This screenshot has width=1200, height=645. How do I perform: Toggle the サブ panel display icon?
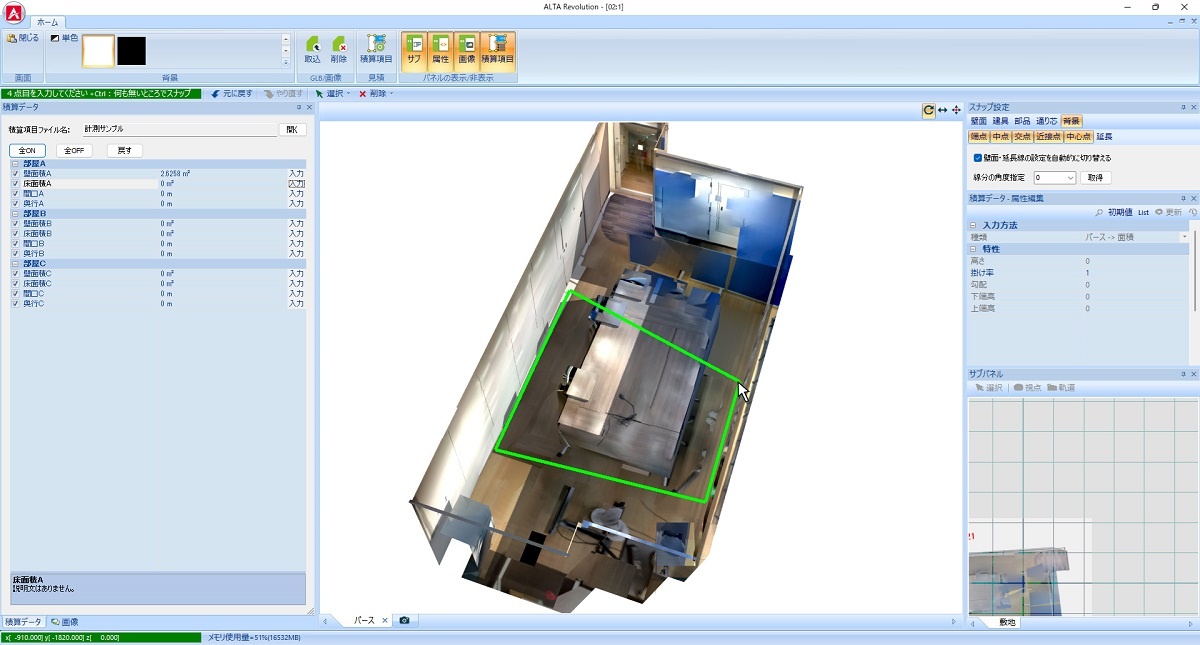pos(414,50)
